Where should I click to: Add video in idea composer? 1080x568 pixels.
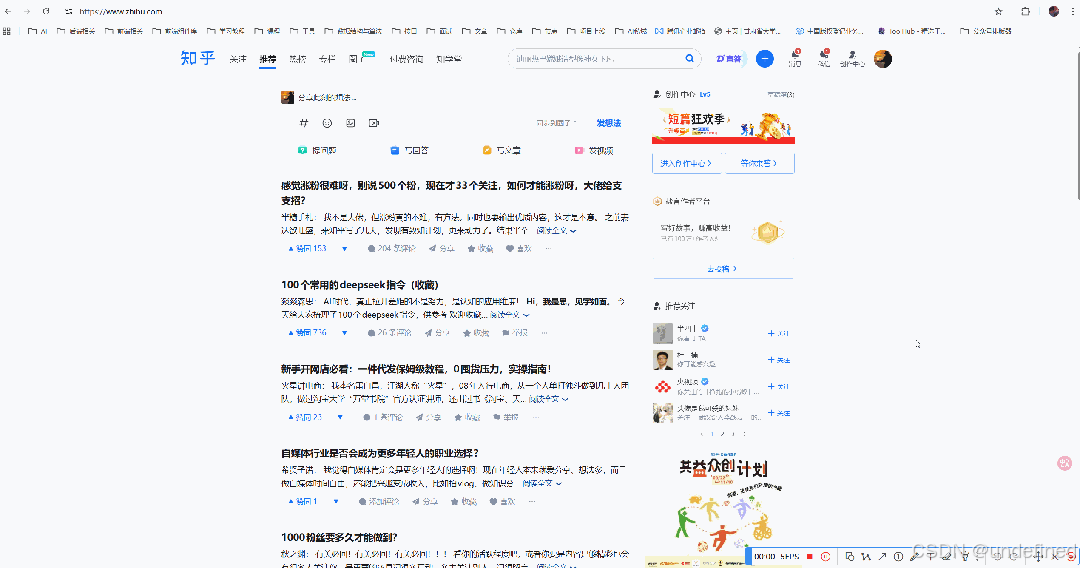coord(374,123)
